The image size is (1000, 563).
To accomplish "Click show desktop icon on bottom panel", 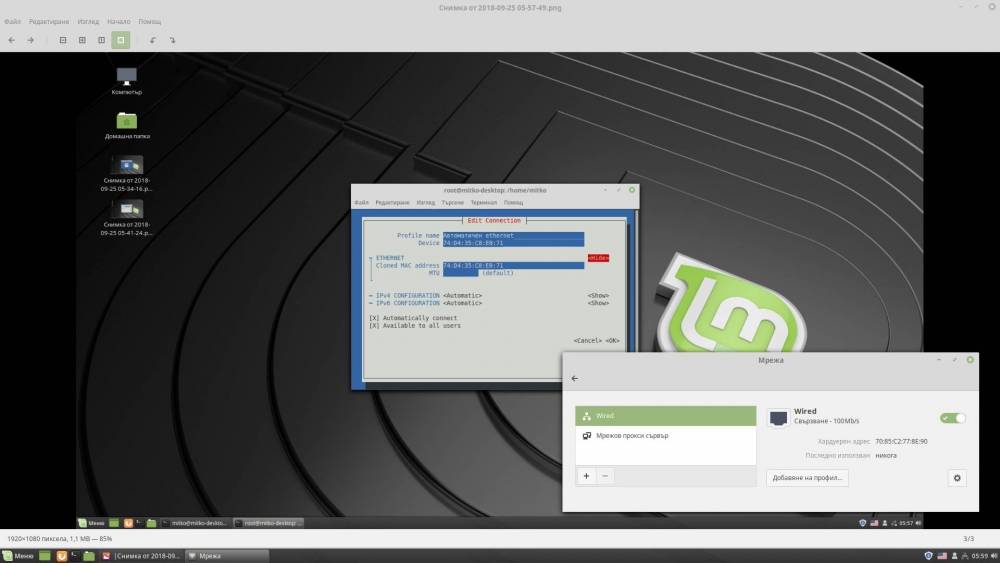I will click(45, 556).
